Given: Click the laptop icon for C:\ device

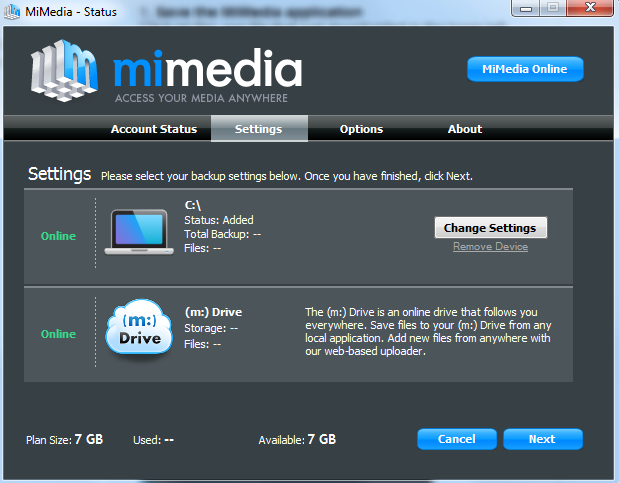Looking at the screenshot, I should 139,232.
